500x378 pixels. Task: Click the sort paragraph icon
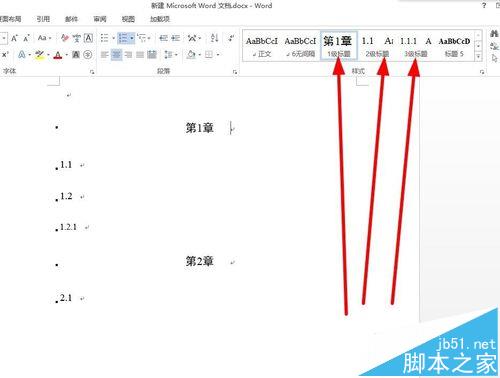coord(214,38)
